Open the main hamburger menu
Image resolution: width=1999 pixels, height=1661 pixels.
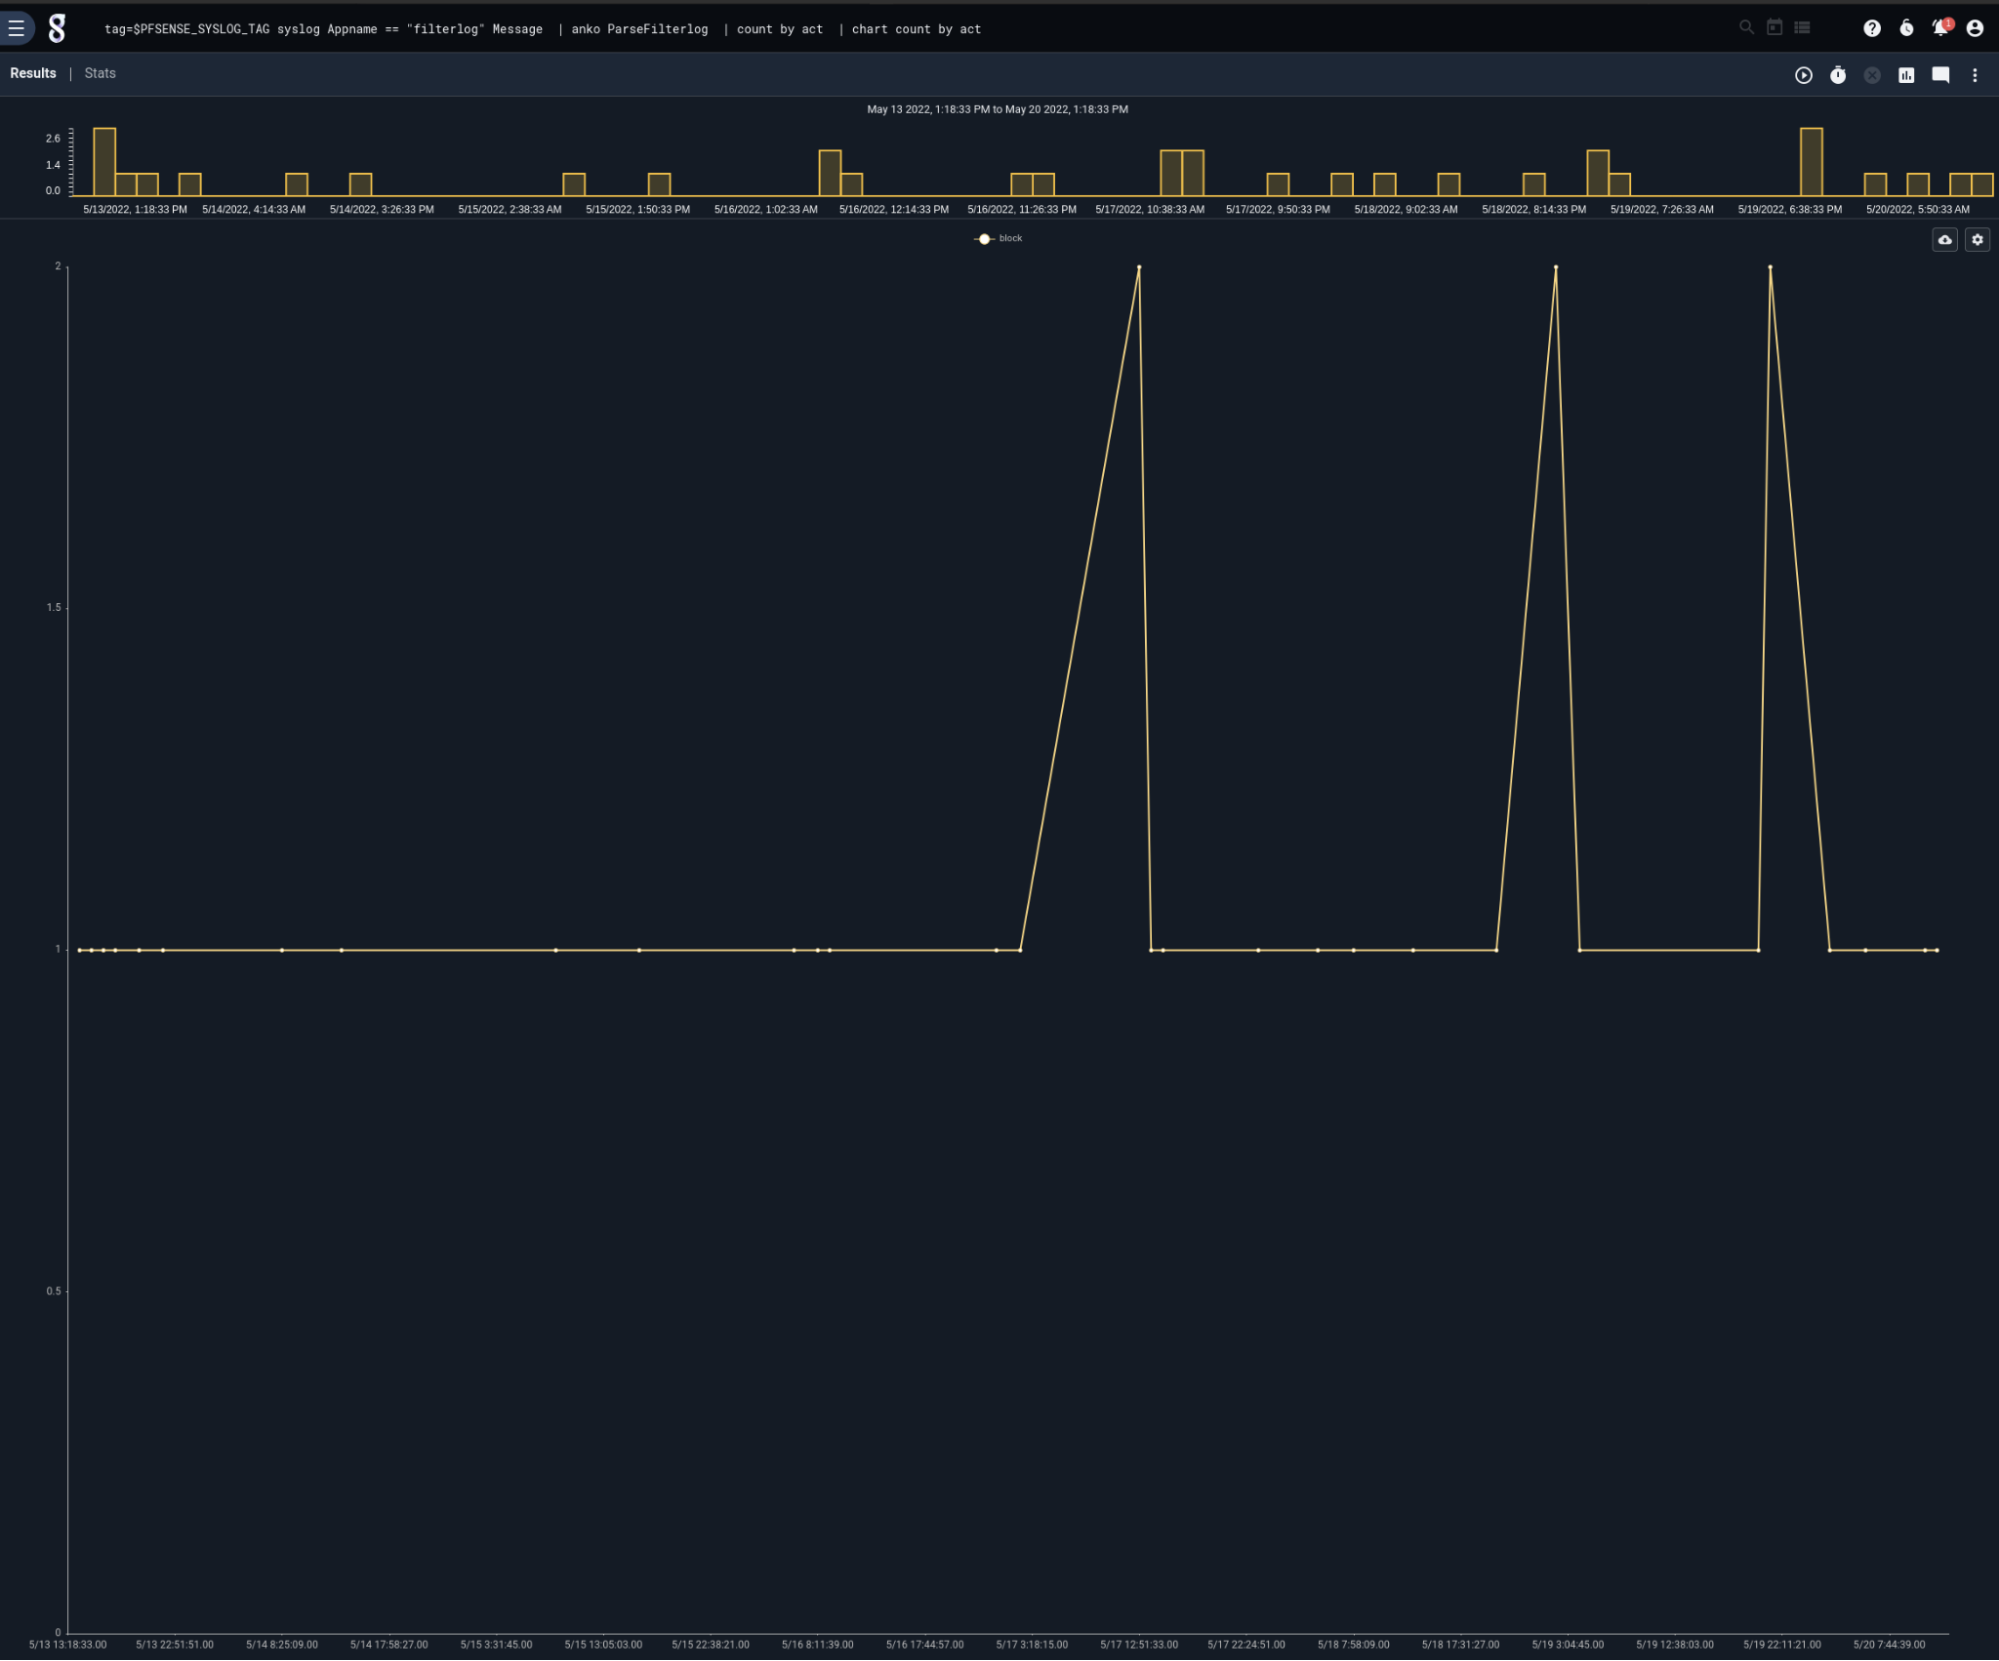[x=16, y=28]
